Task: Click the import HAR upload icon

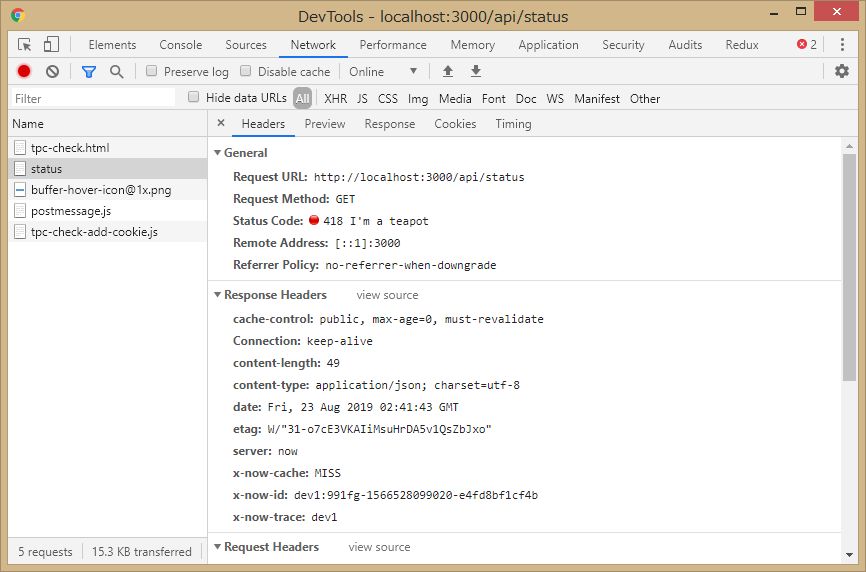Action: [x=448, y=72]
